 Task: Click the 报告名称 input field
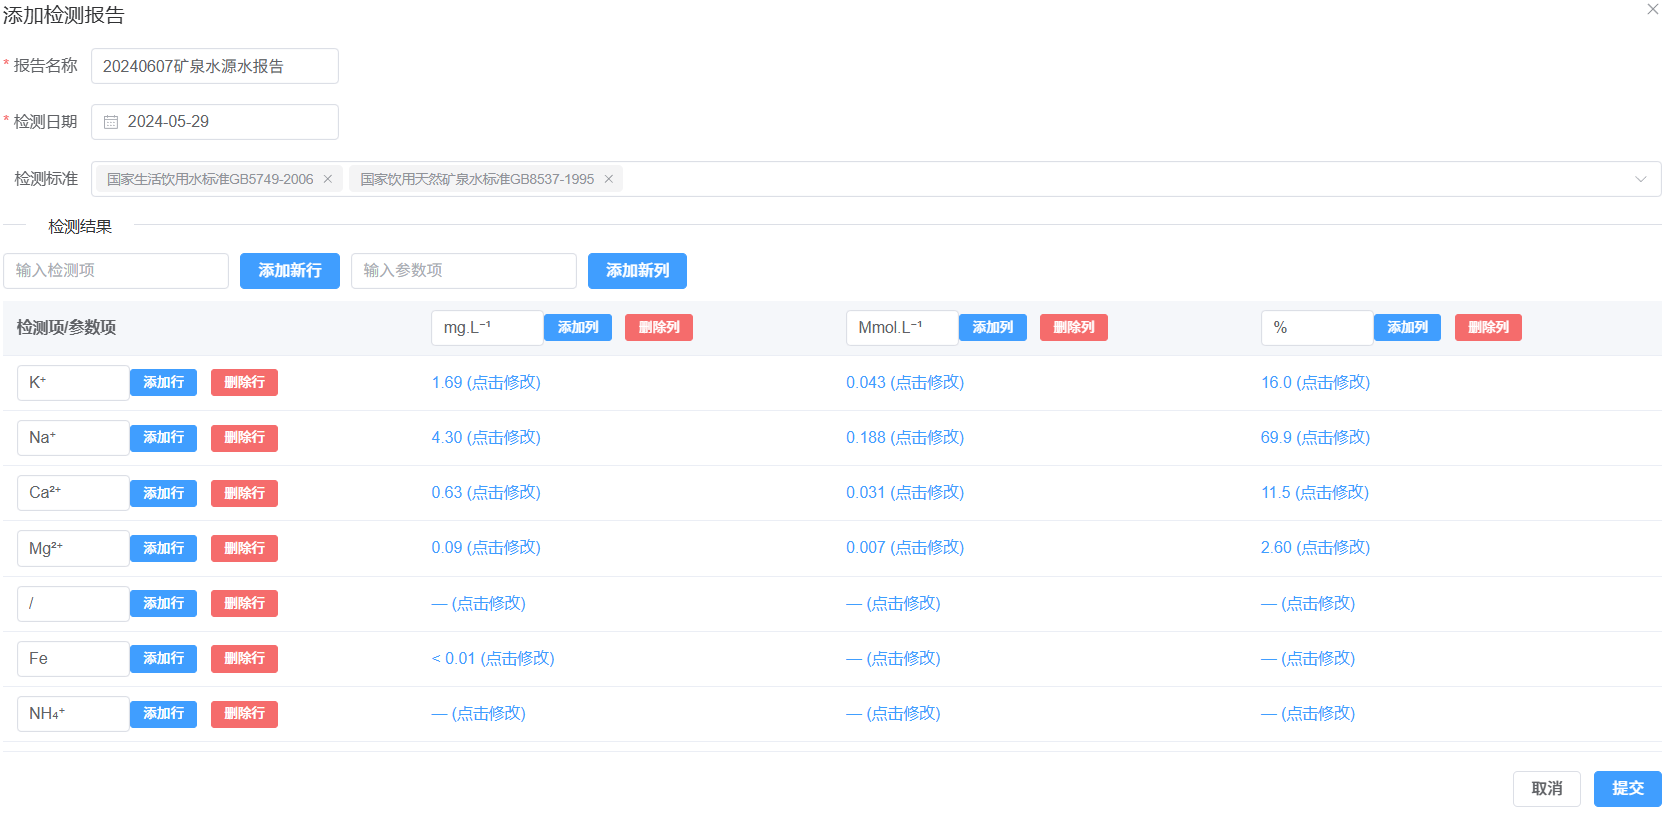coord(215,66)
